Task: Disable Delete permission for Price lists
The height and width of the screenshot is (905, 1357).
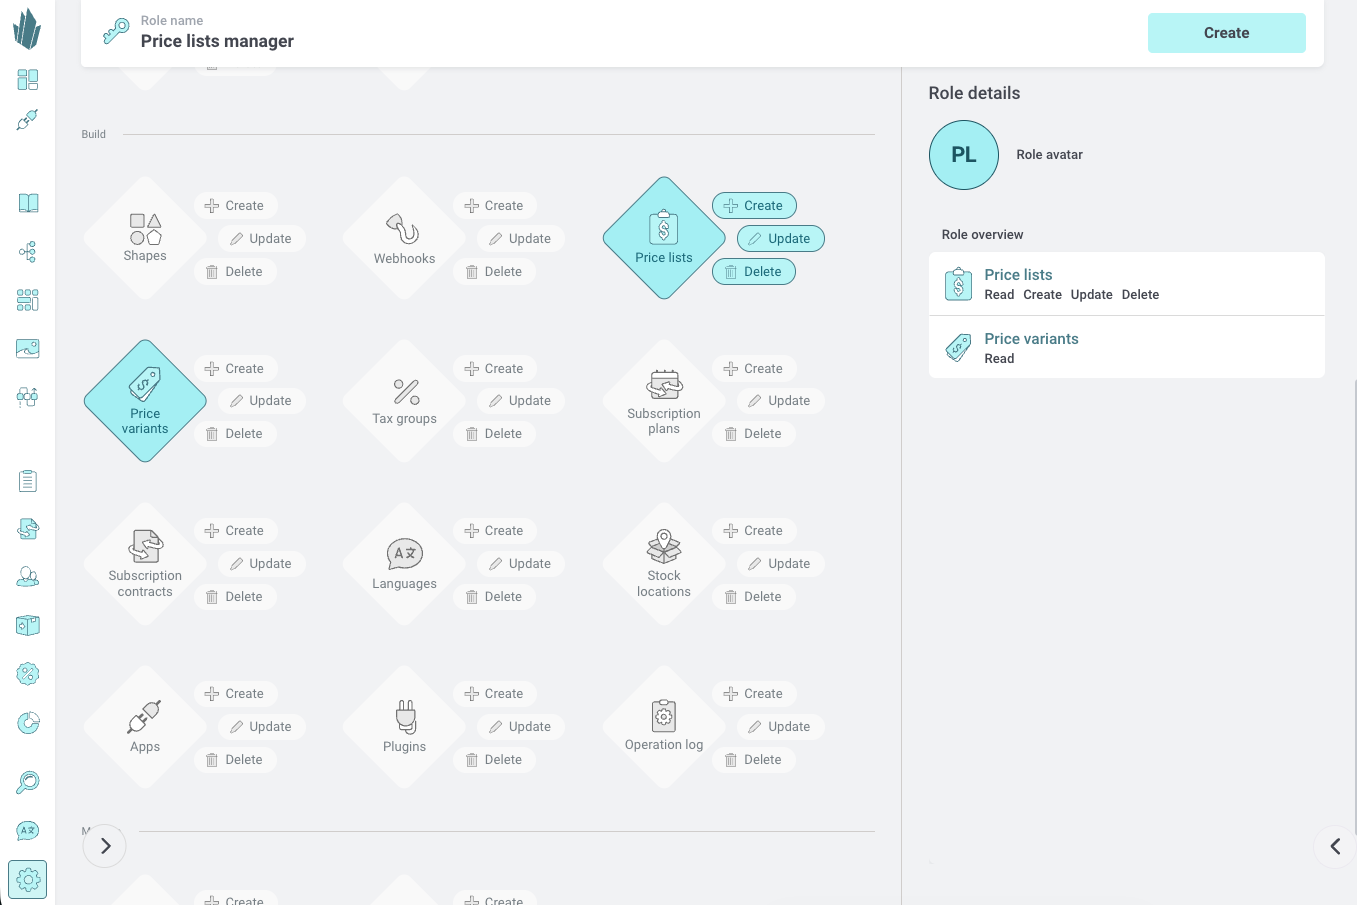Action: (754, 272)
